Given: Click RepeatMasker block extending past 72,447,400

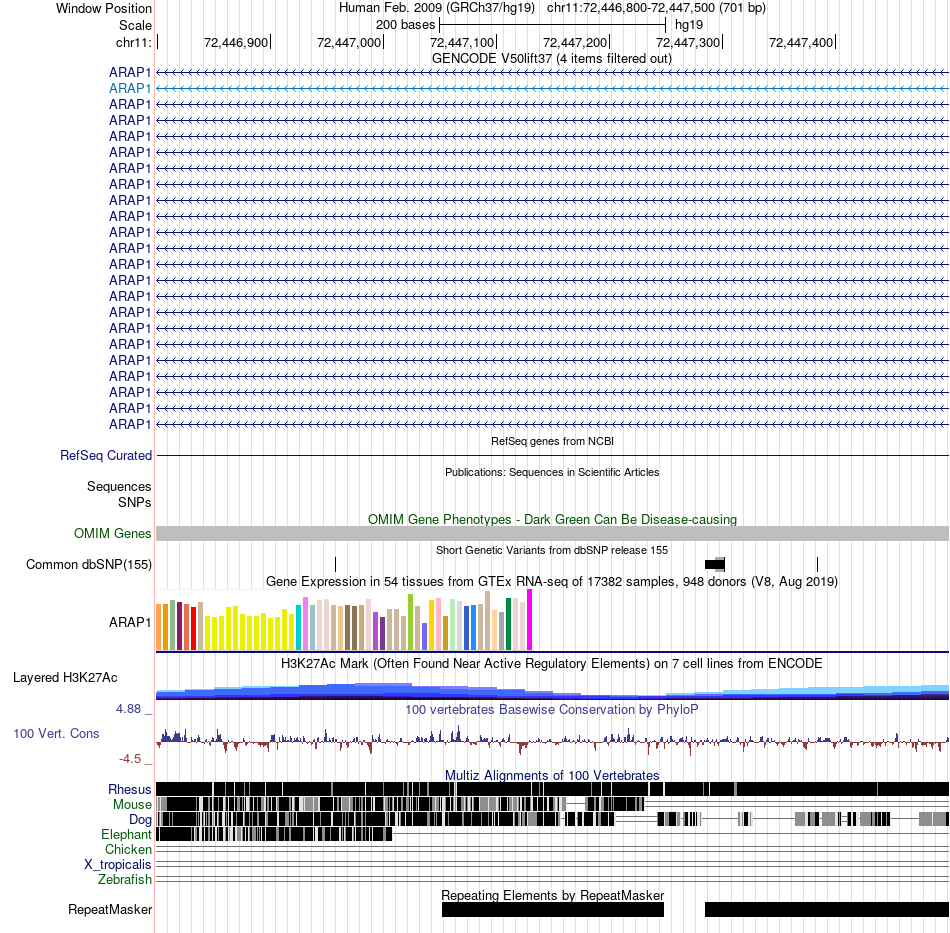Looking at the screenshot, I should tap(827, 909).
